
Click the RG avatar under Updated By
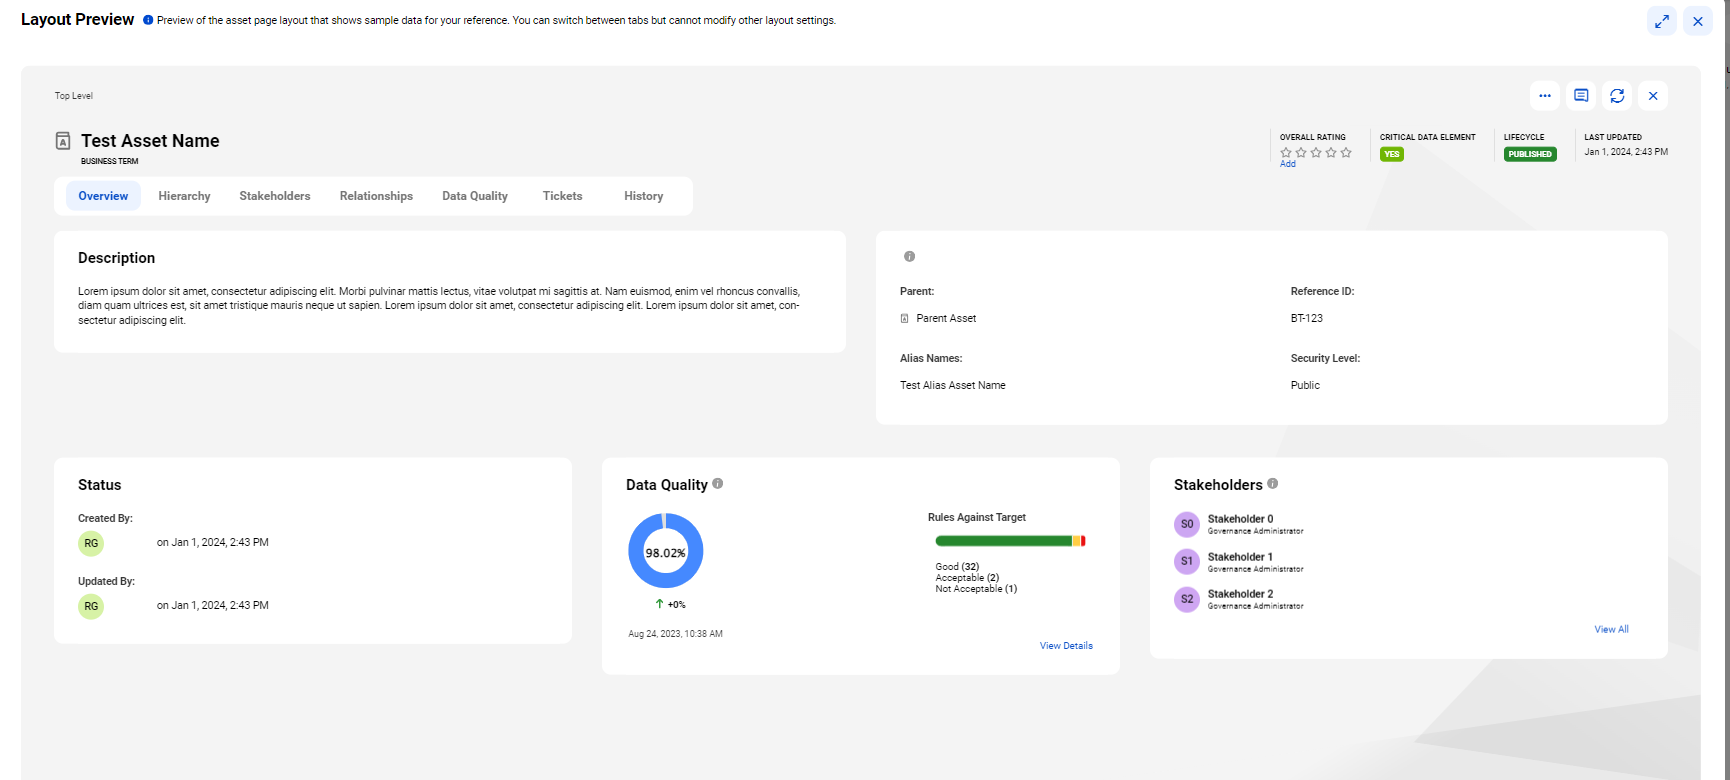91,606
